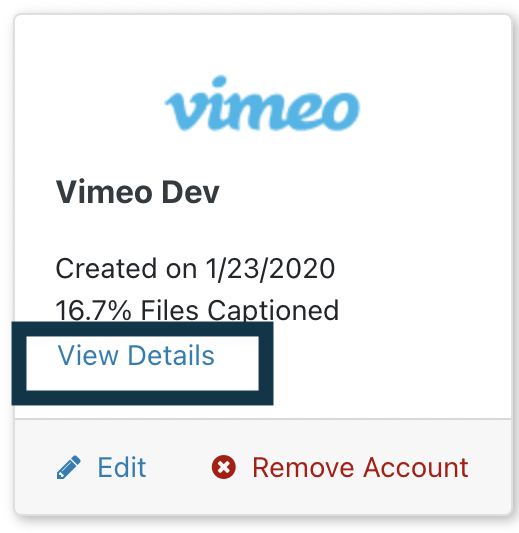Open View Details for Vimeo Dev
Viewport: 519px width, 533px height.
click(136, 355)
